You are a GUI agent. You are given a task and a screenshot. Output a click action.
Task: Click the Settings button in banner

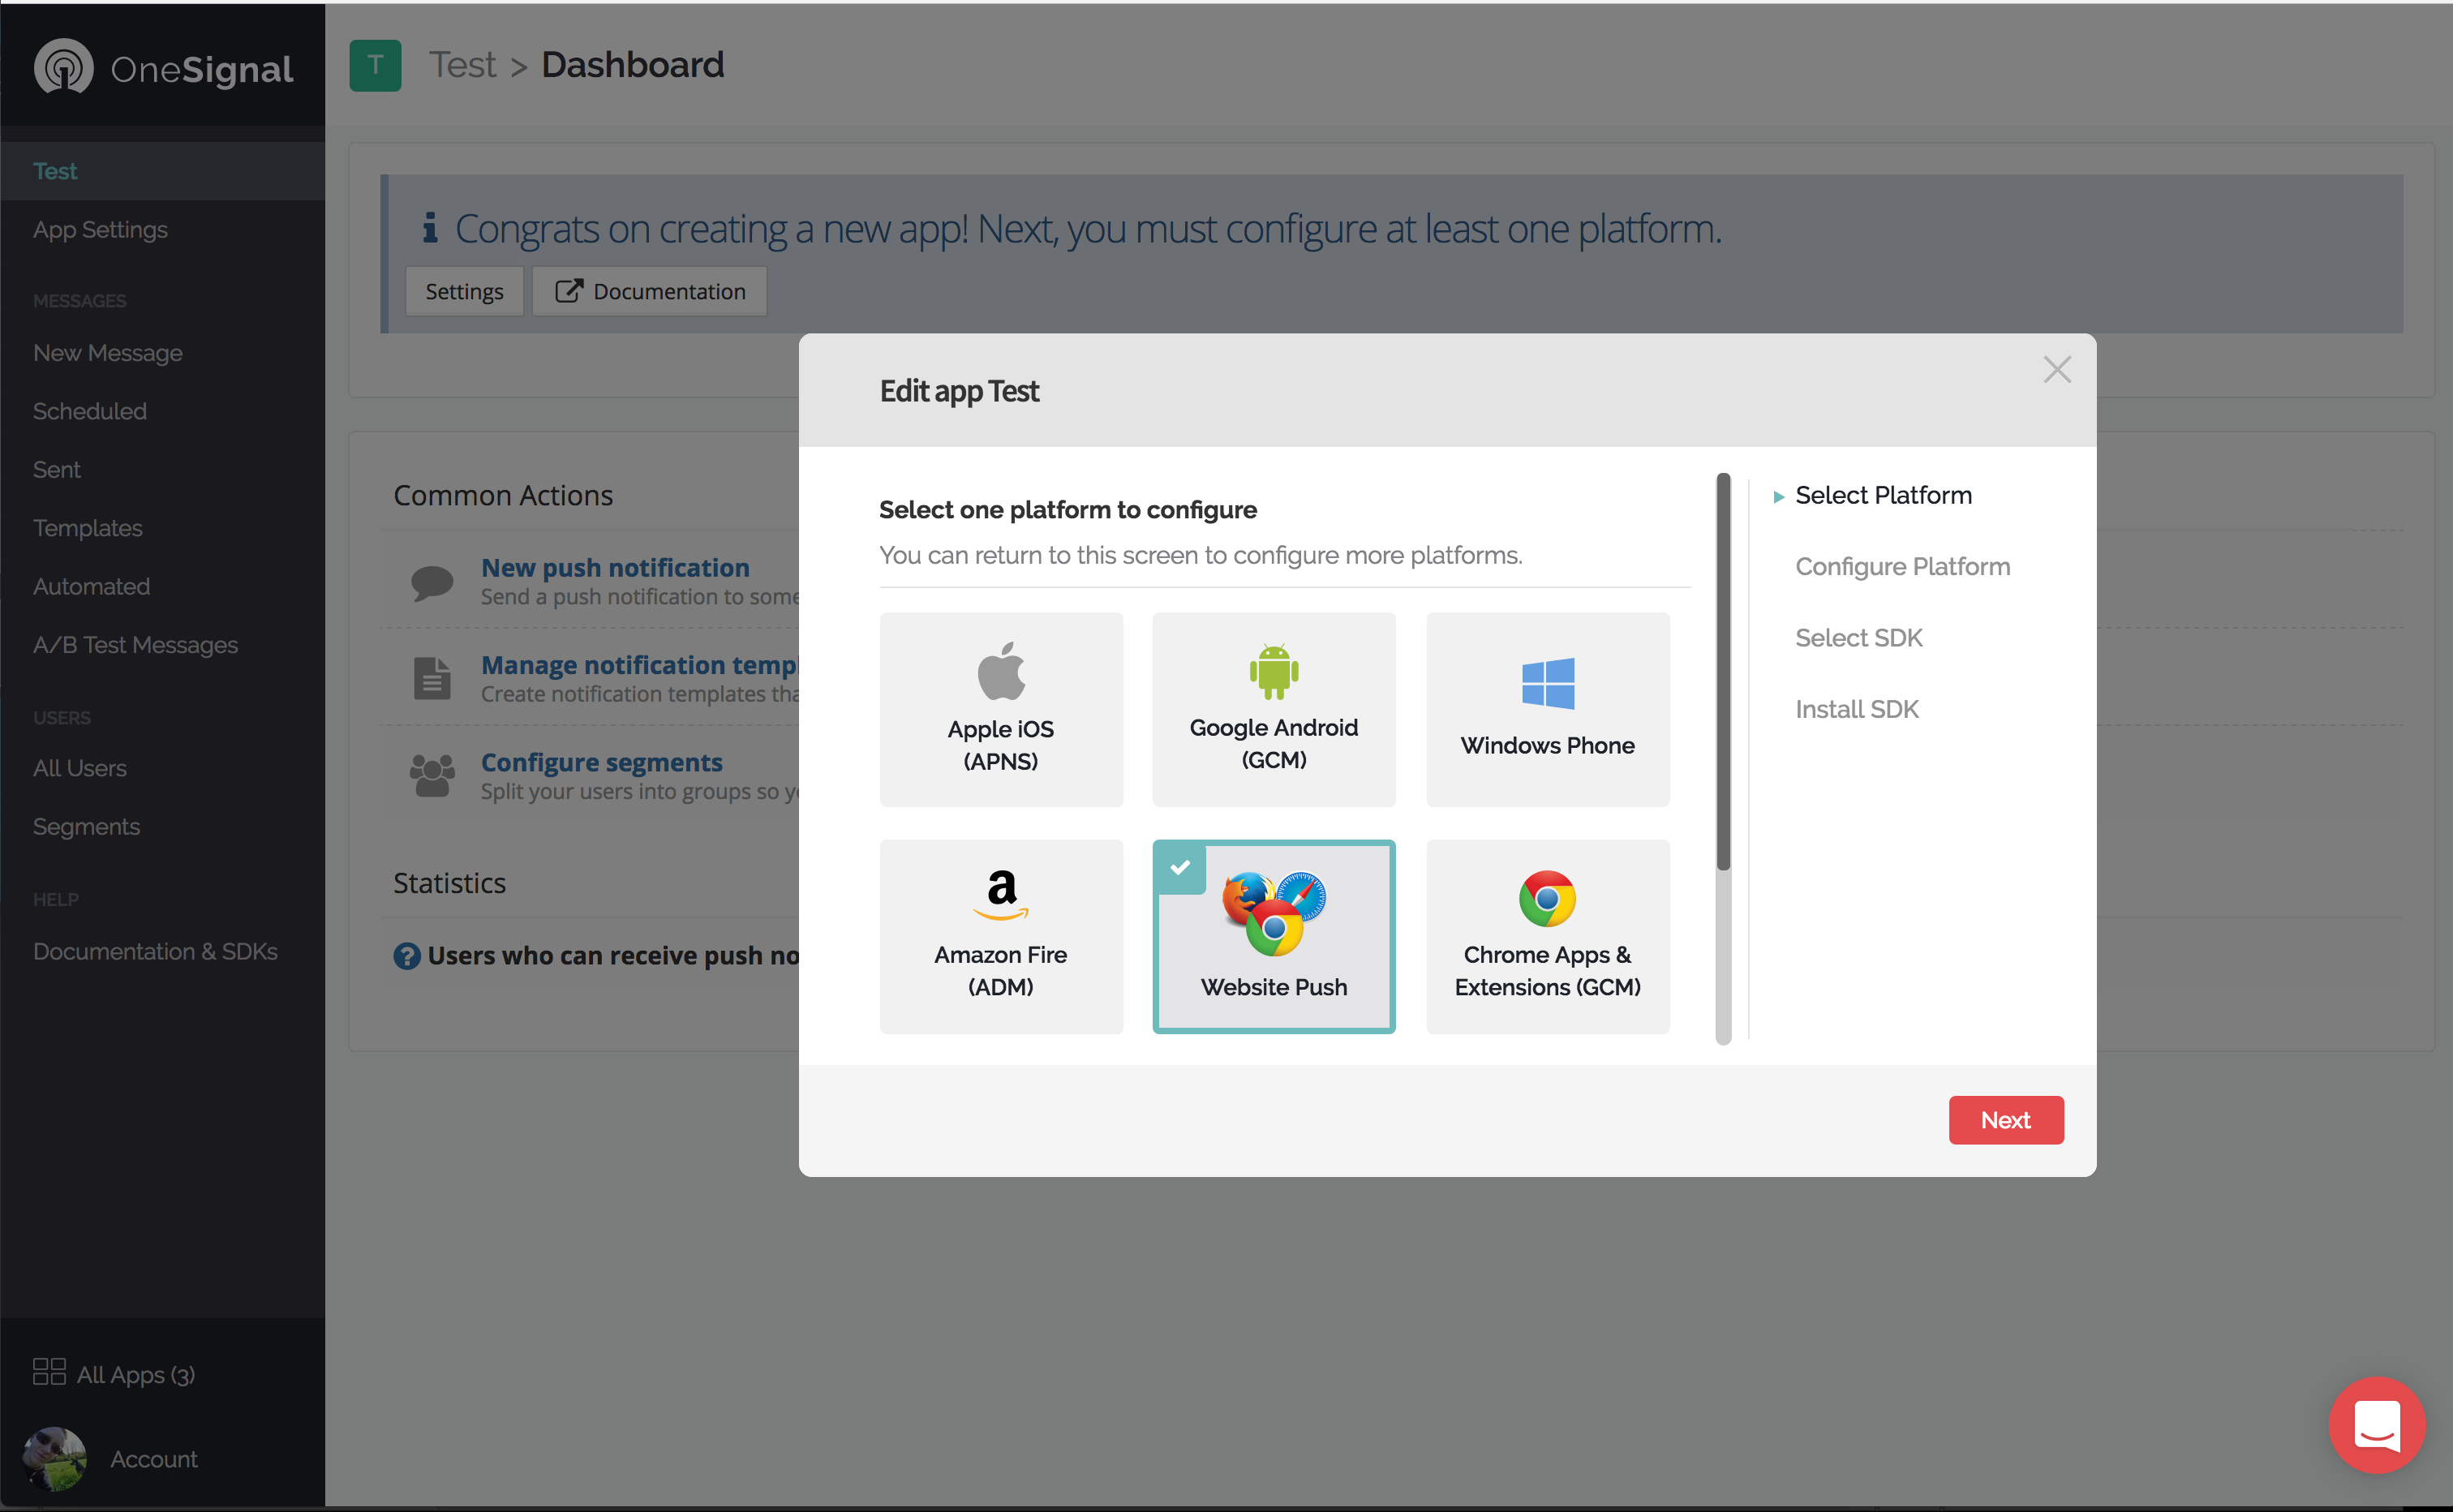pyautogui.click(x=464, y=291)
